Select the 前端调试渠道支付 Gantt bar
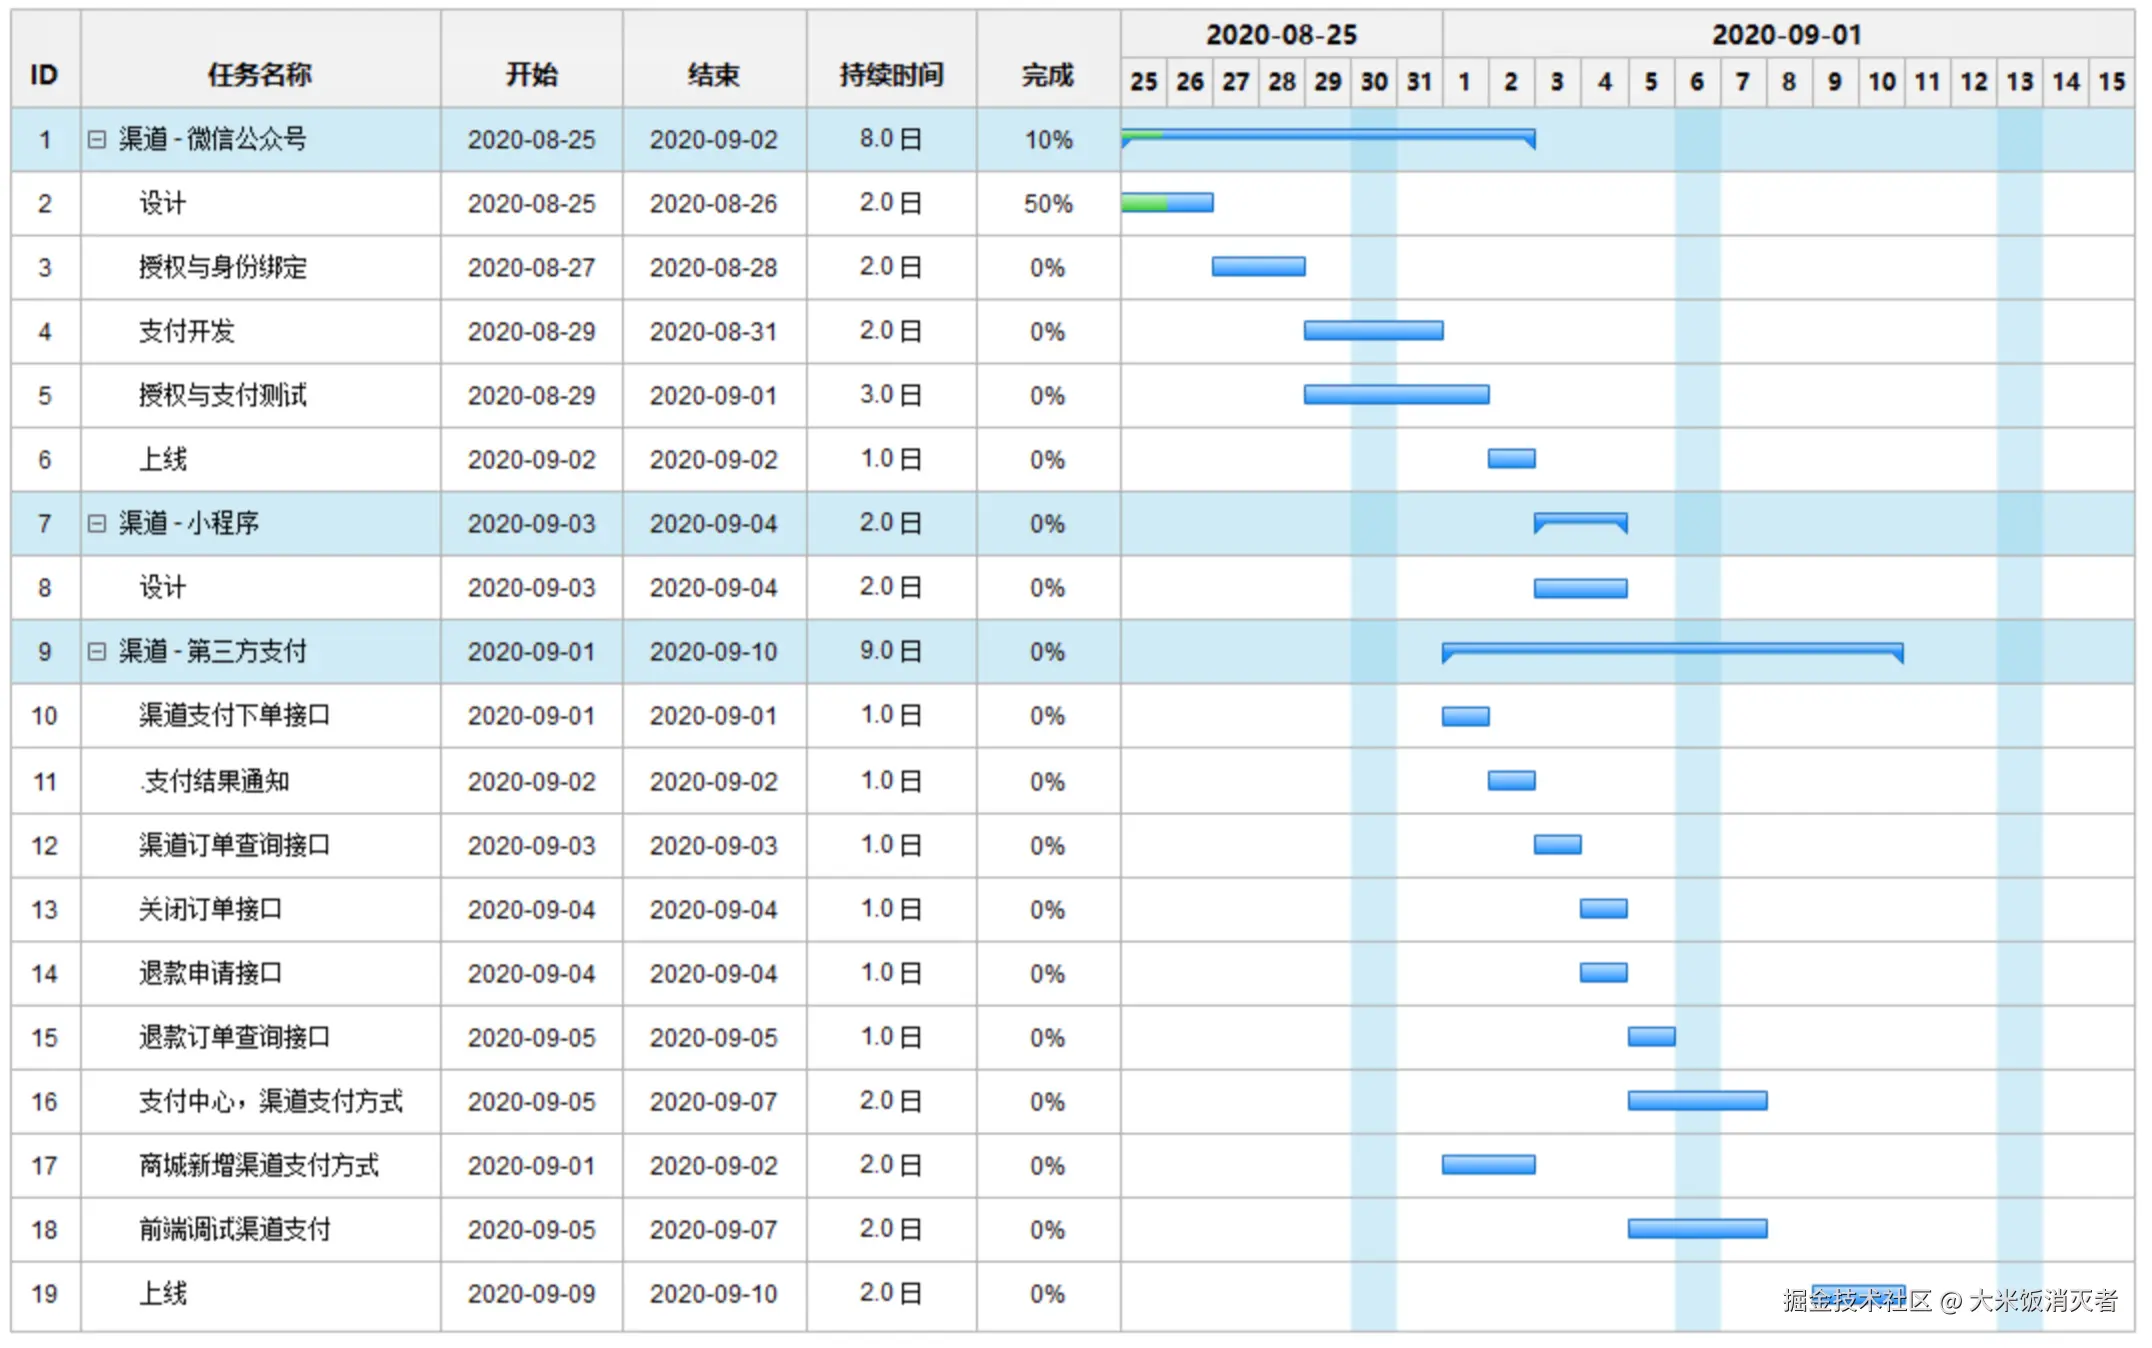 [1697, 1228]
